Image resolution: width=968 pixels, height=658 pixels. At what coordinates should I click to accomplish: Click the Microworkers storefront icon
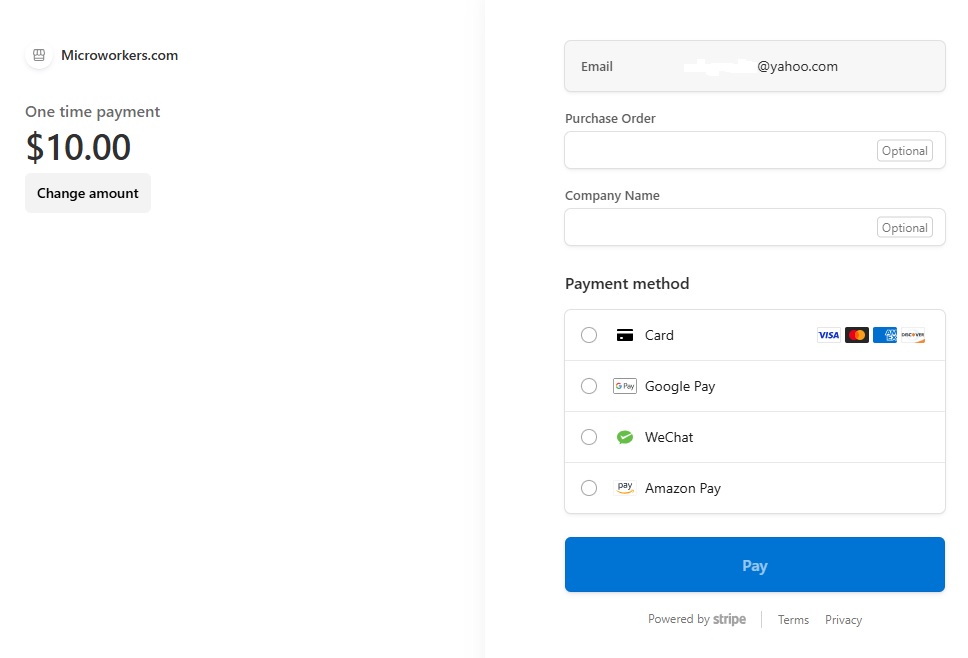(39, 55)
